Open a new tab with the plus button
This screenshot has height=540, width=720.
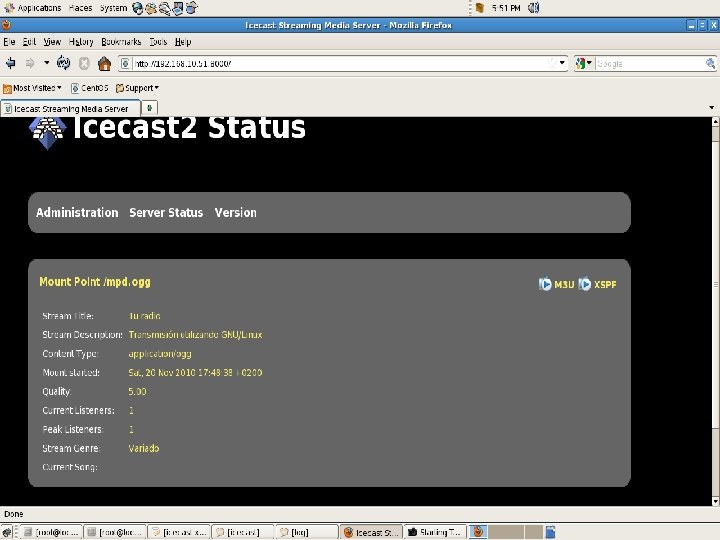click(149, 108)
